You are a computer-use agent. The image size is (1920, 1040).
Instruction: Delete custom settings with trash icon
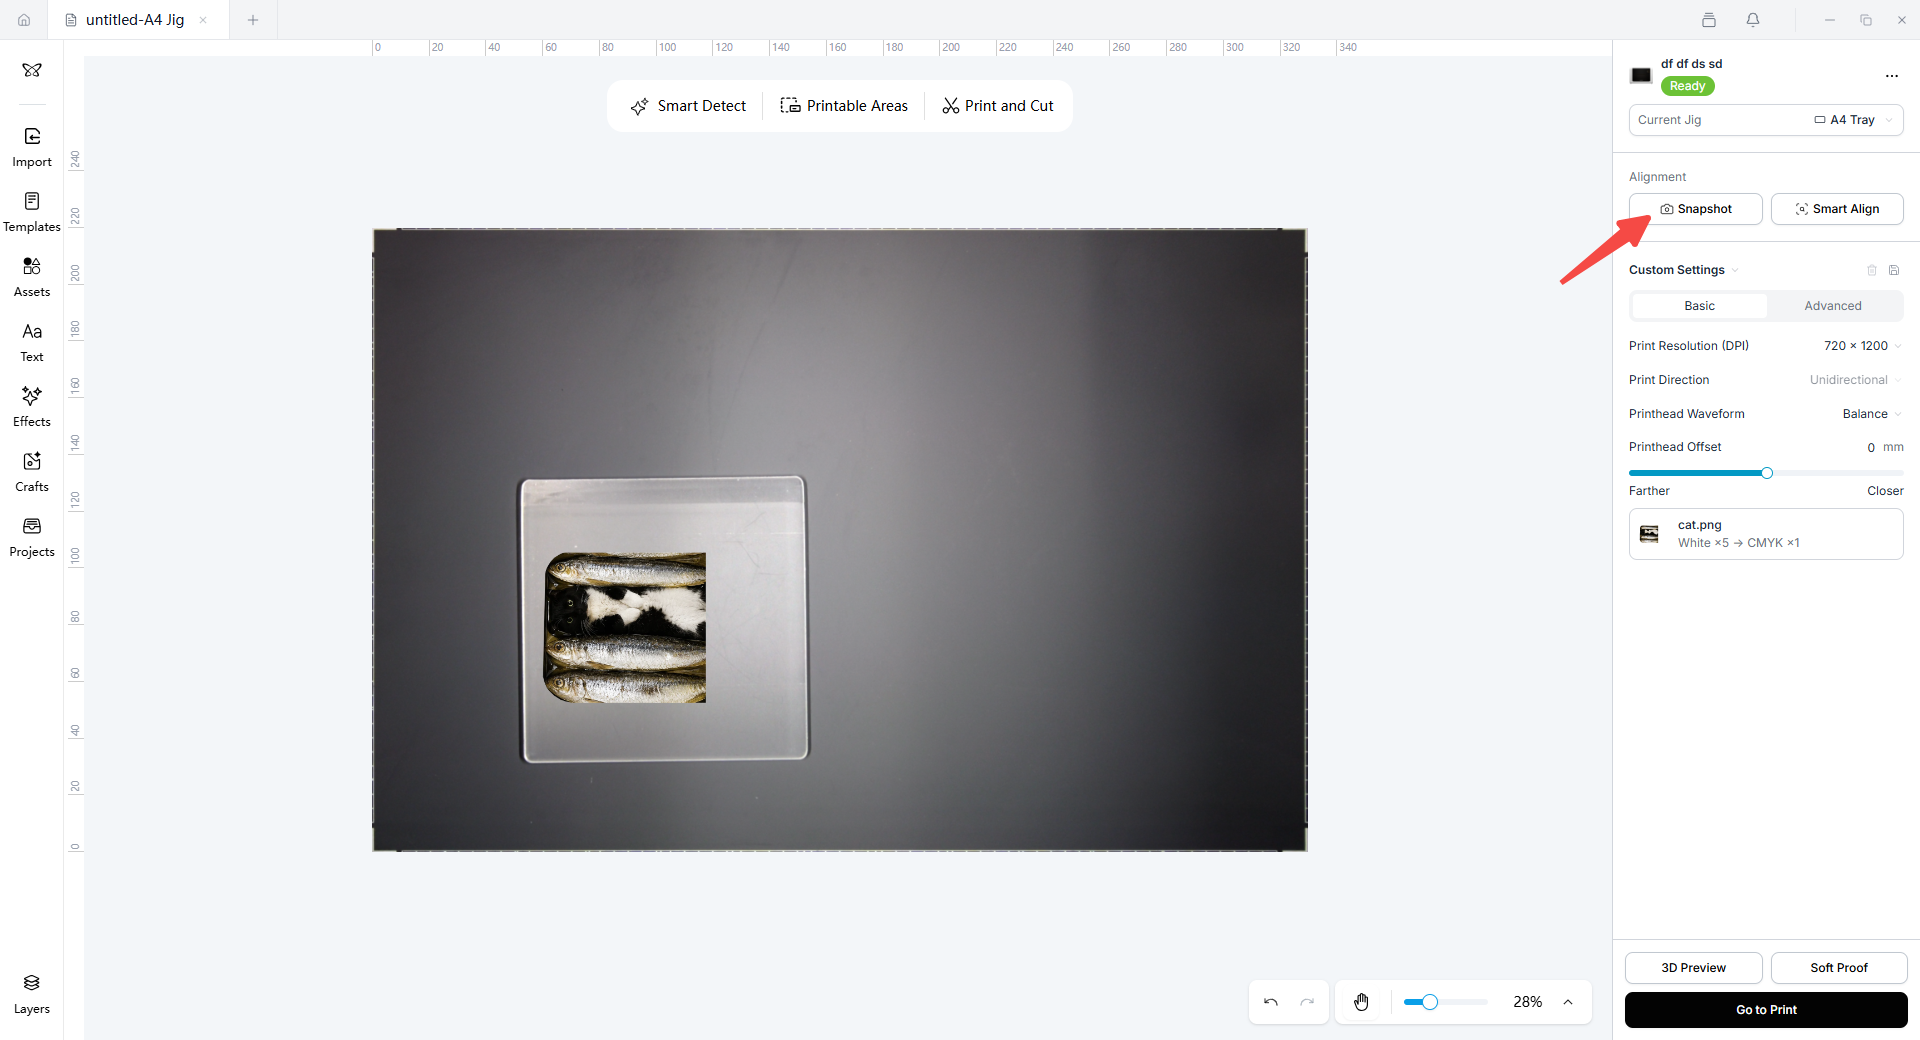tap(1872, 270)
